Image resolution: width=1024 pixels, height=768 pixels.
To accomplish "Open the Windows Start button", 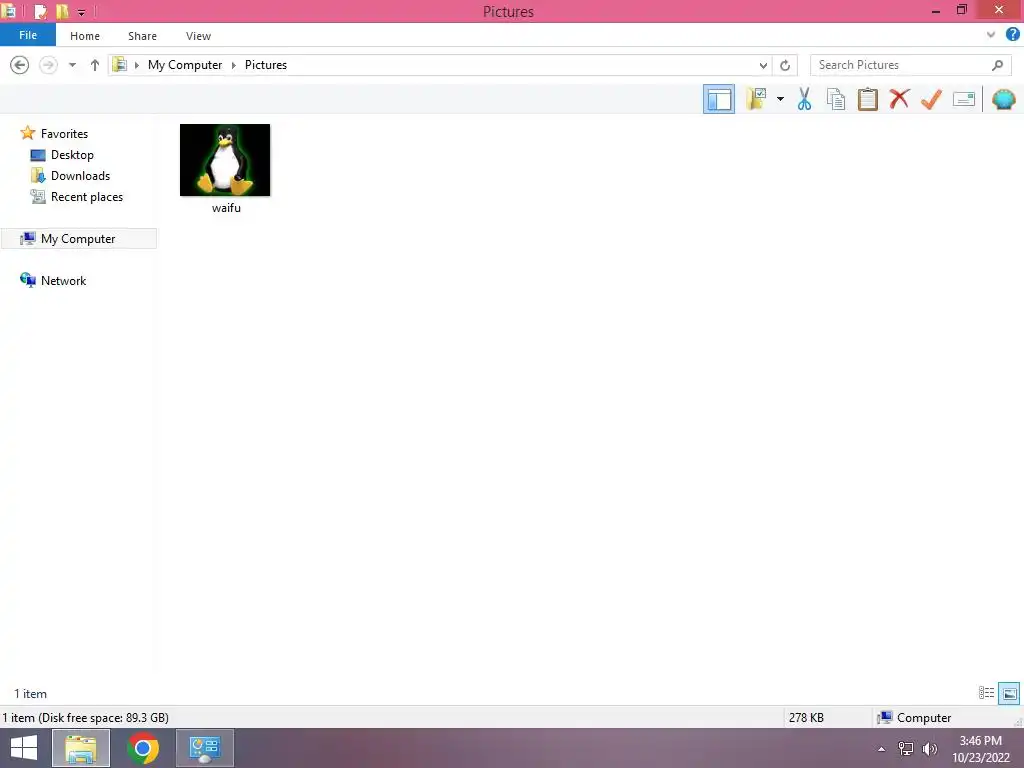I will [24, 748].
